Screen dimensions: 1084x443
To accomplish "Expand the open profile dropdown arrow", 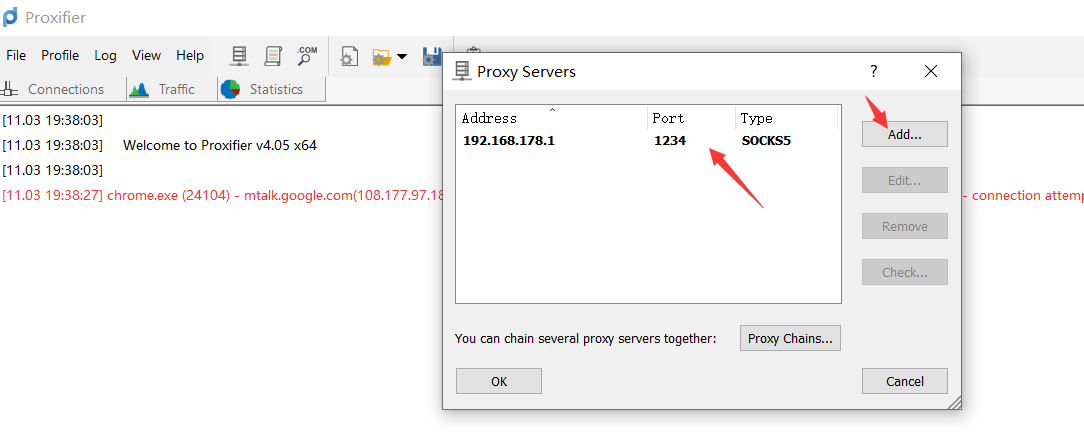I will coord(402,57).
